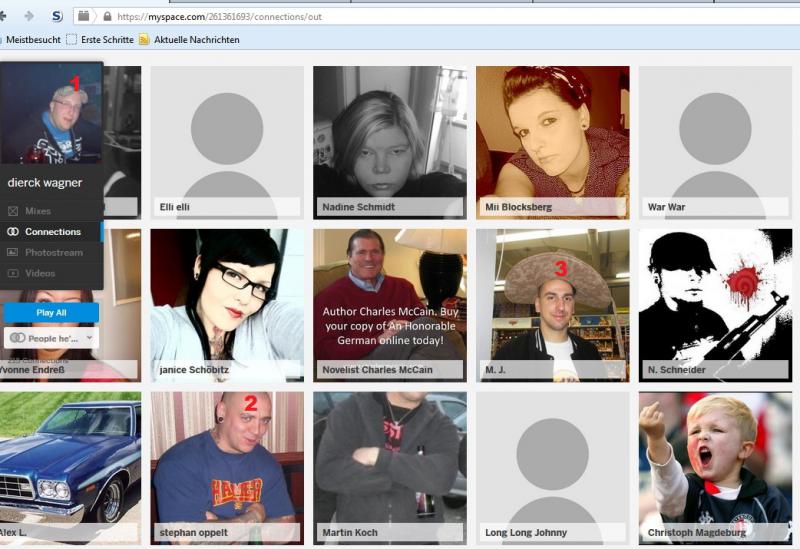This screenshot has width=800, height=549.
Task: Click the Mixes icon in sidebar
Action: point(13,211)
